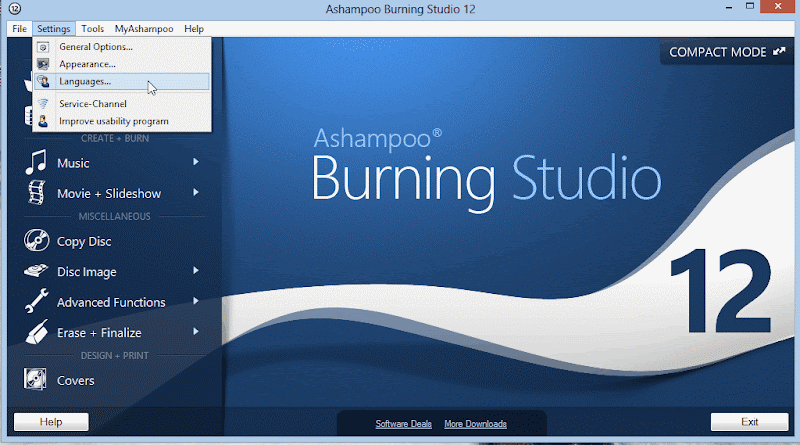Switch to COMPACT MODE
Viewport: 800px width, 445px height.
pyautogui.click(x=727, y=52)
